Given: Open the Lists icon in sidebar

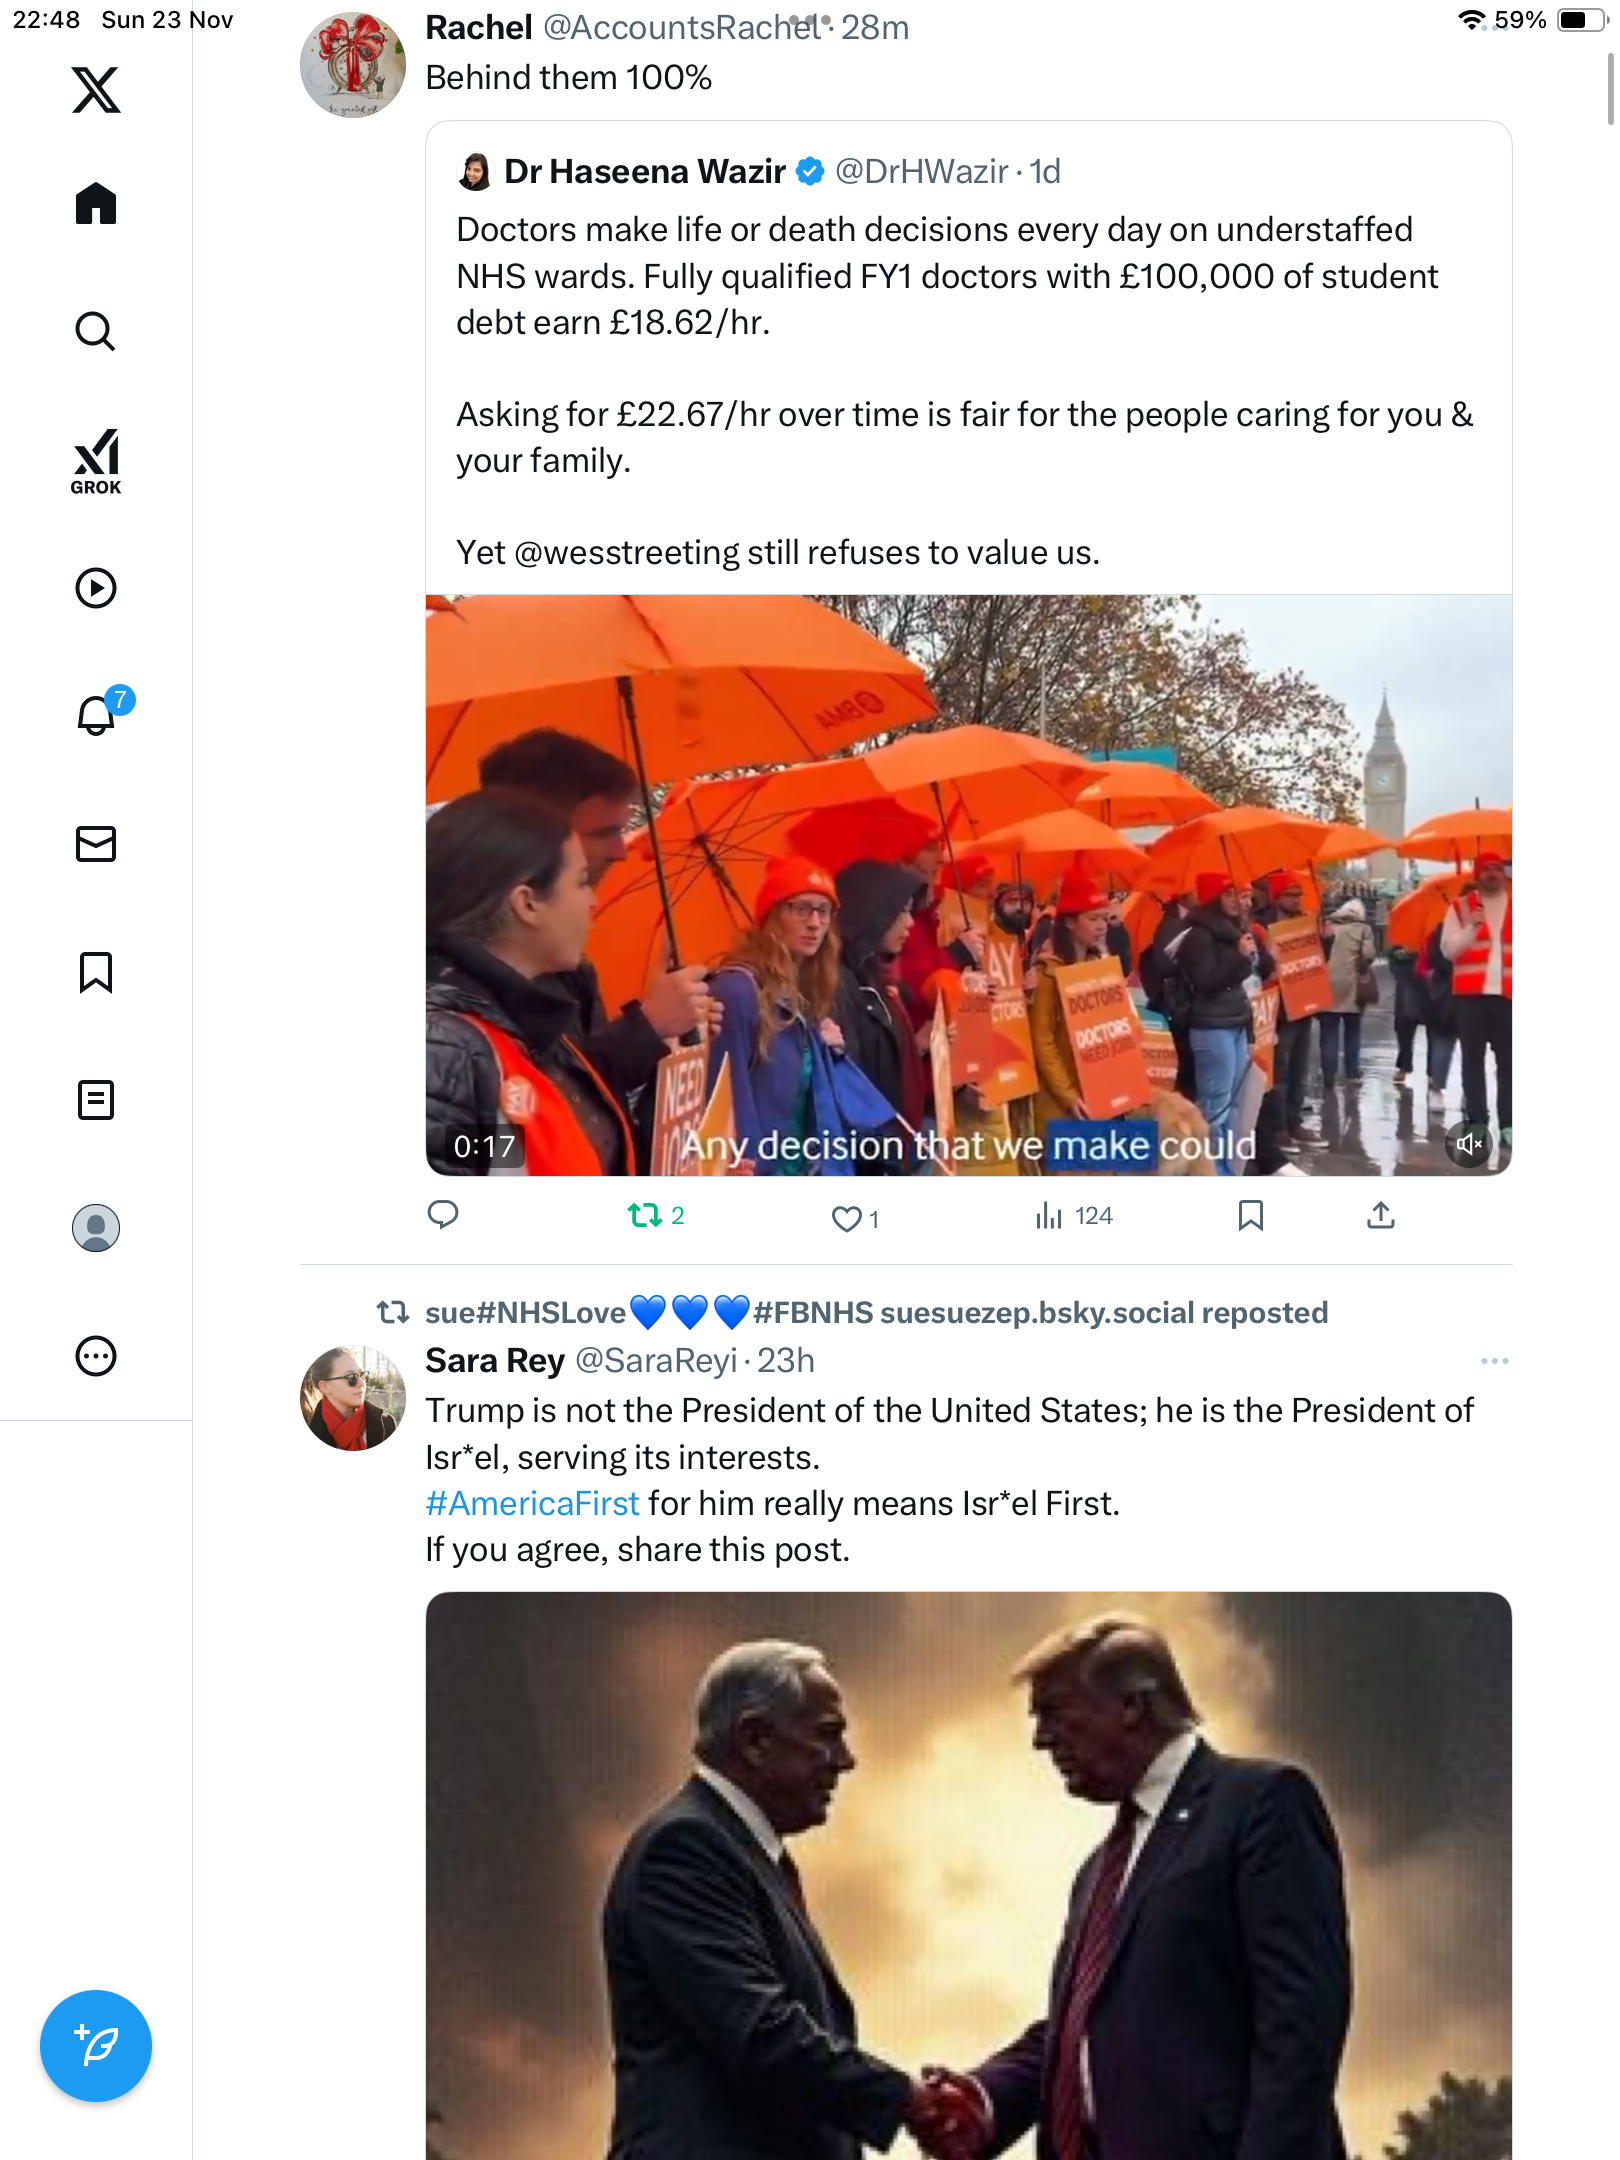Looking at the screenshot, I should [x=96, y=1100].
